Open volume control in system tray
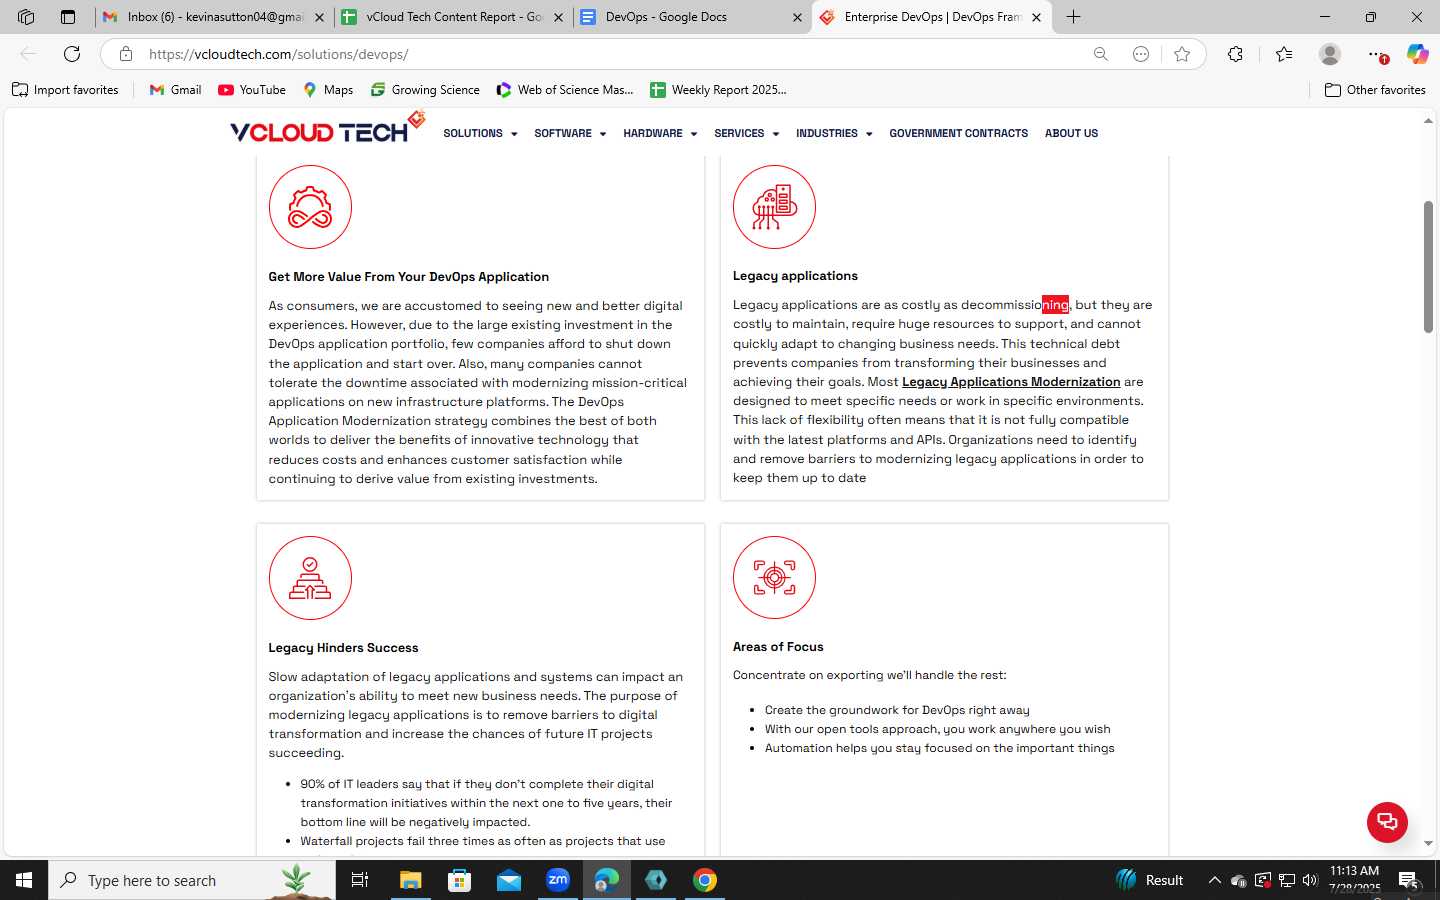The height and width of the screenshot is (900, 1440). [x=1310, y=880]
